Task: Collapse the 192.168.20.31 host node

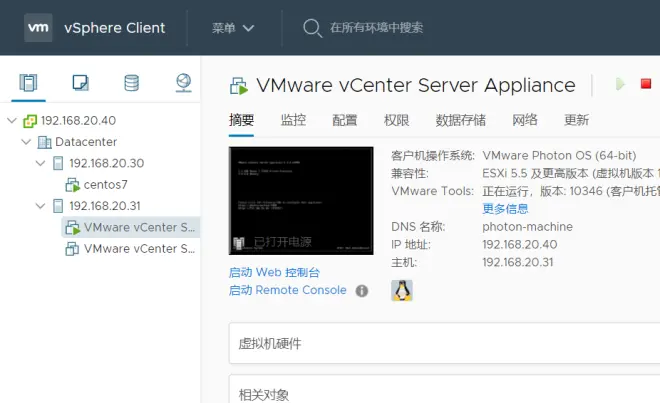Action: coord(40,206)
